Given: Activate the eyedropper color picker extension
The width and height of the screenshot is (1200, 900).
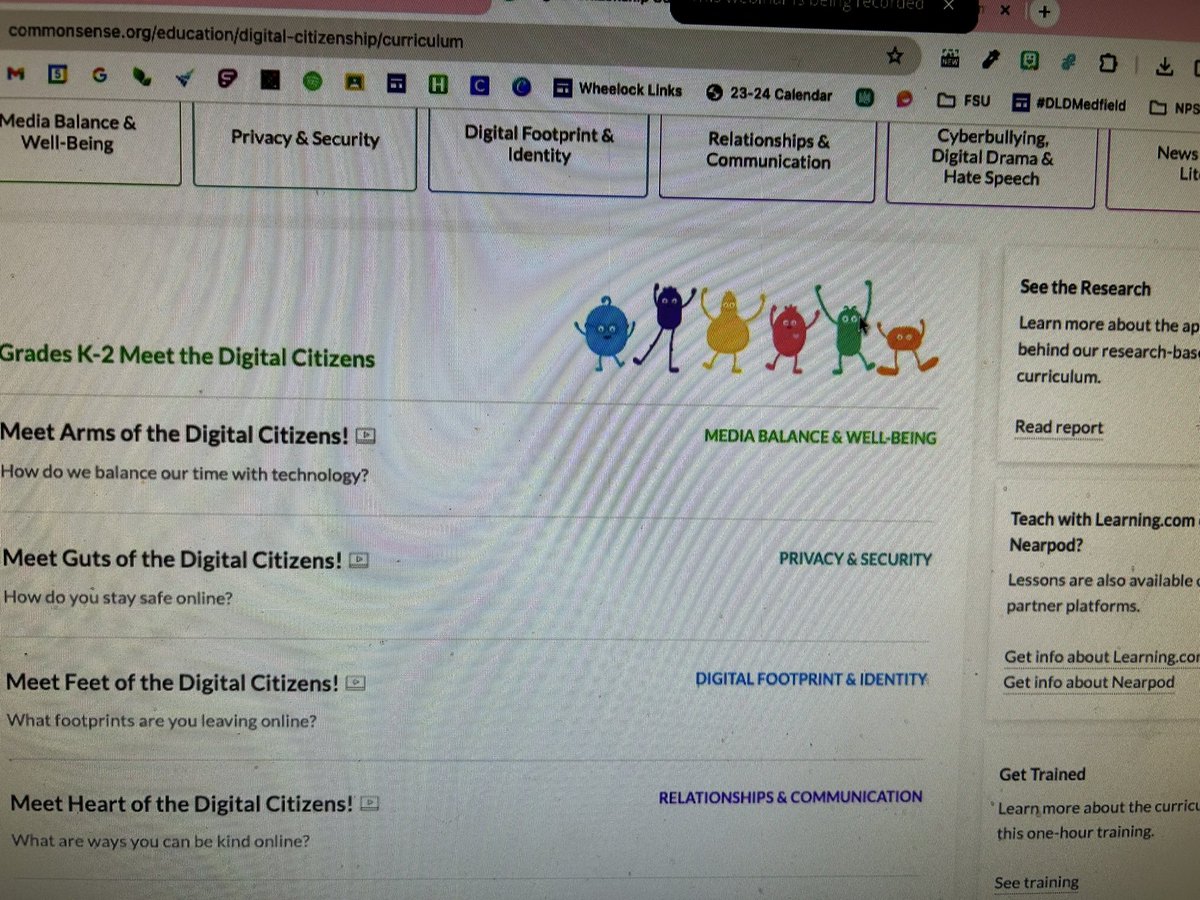Looking at the screenshot, I should [990, 60].
